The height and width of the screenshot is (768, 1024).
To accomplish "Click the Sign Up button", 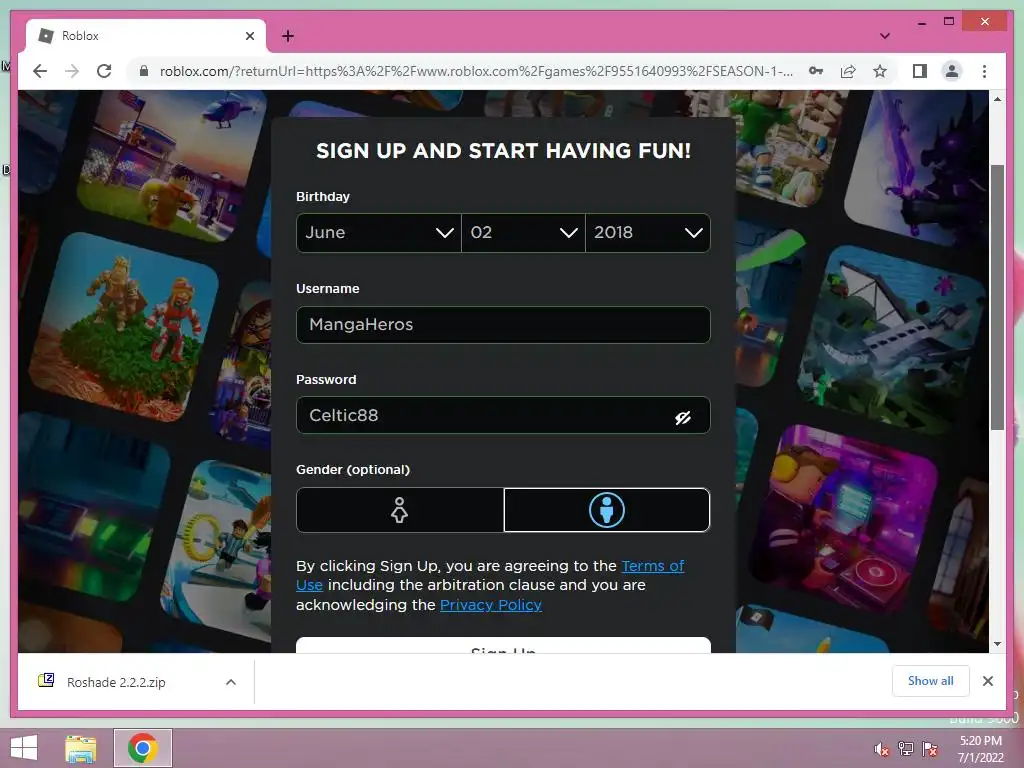I will coord(503,645).
